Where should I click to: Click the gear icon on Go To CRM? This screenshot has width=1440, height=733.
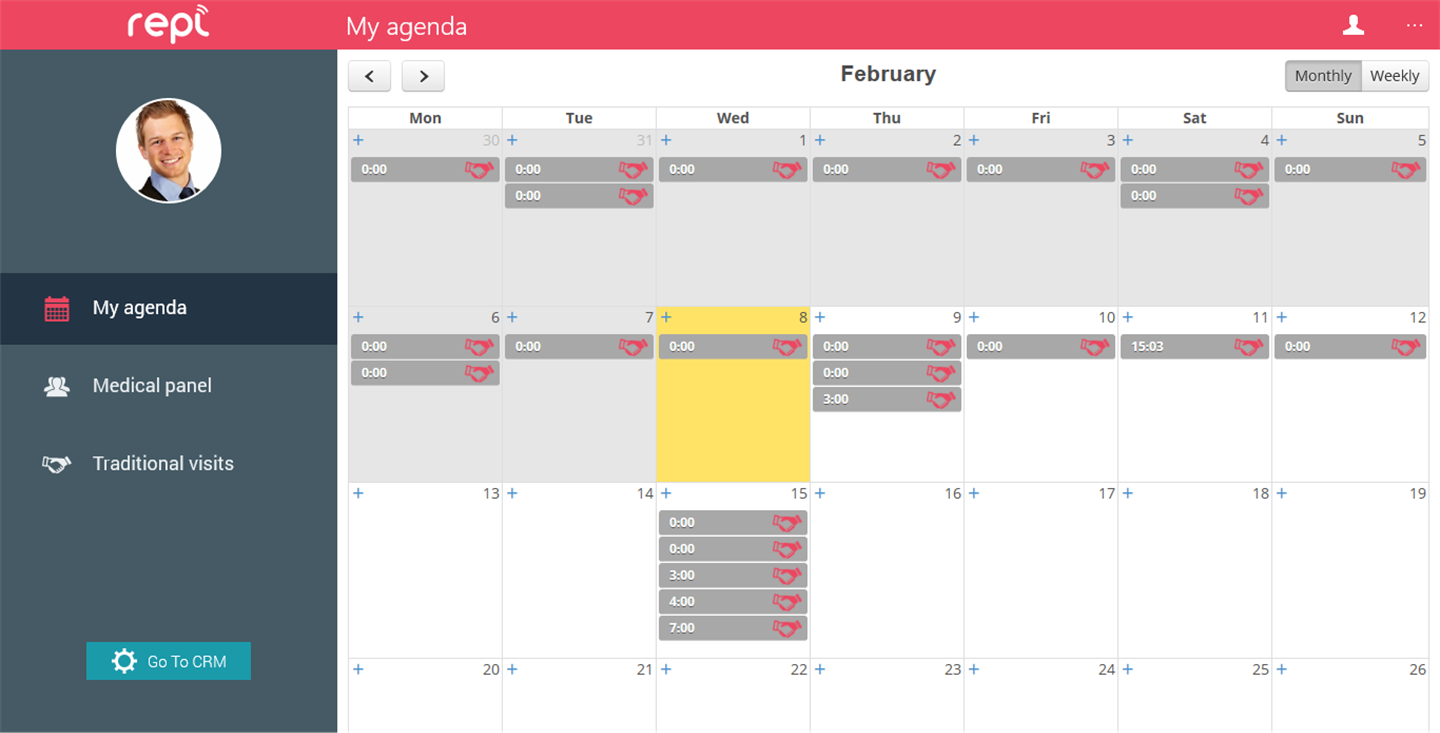tap(124, 661)
